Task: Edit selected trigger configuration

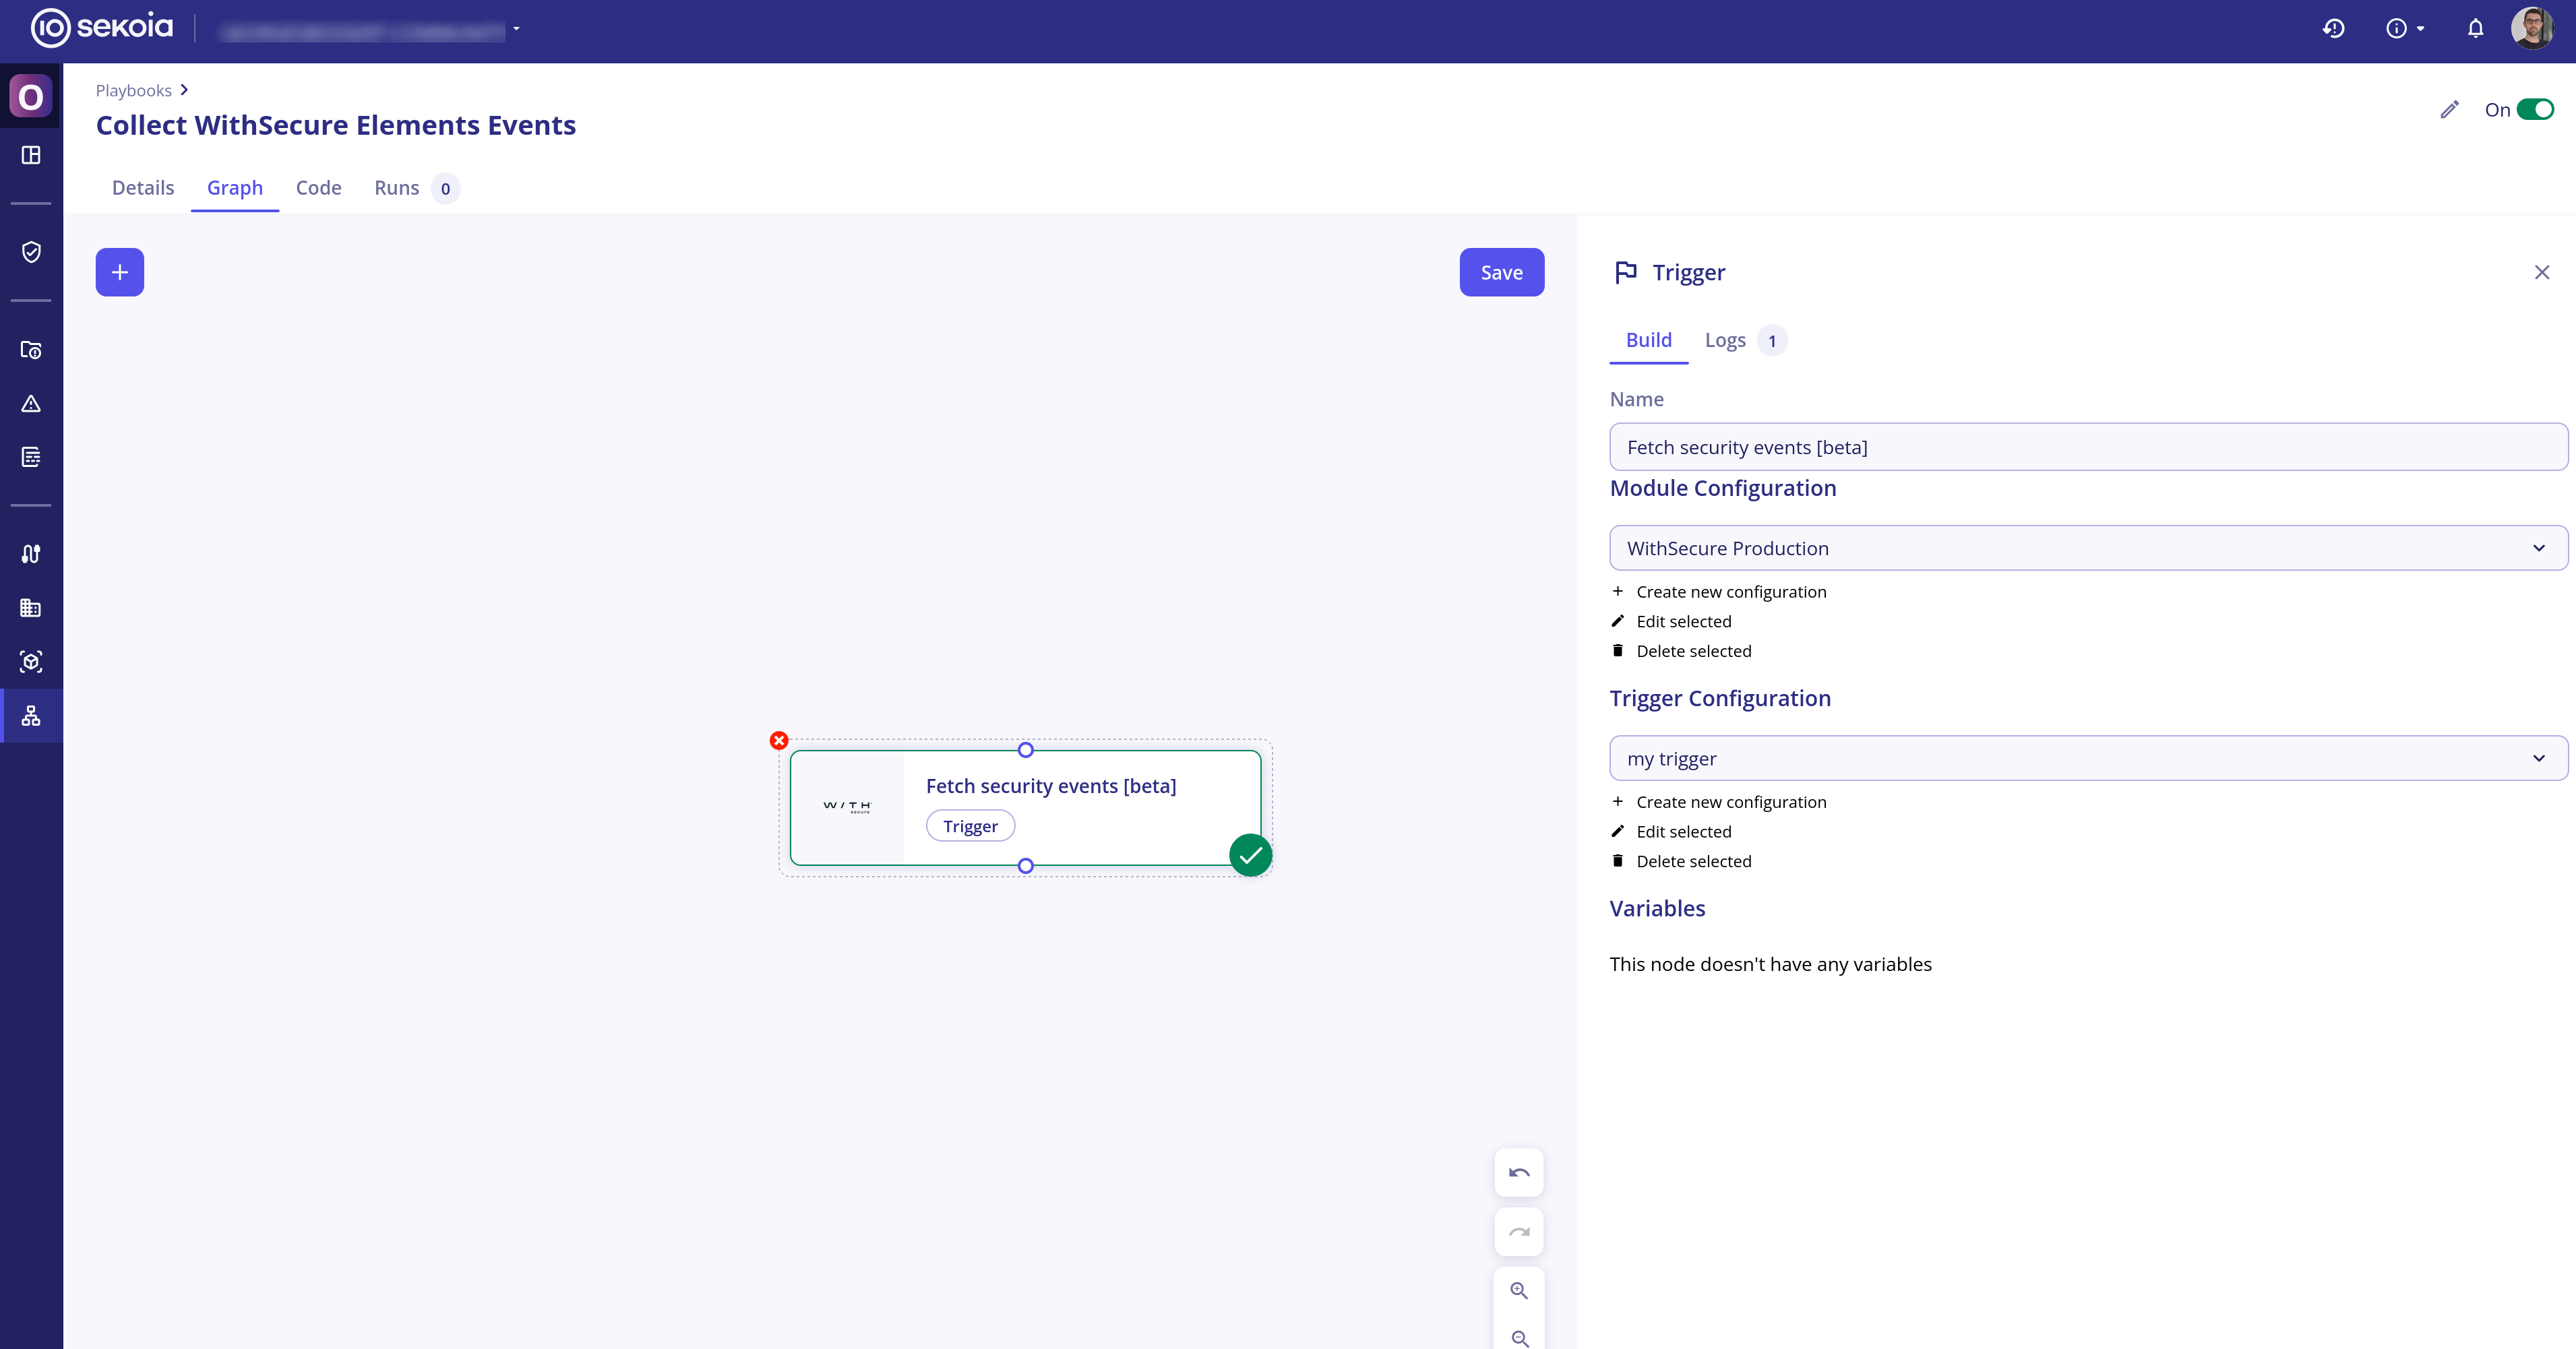Action: tap(1672, 832)
